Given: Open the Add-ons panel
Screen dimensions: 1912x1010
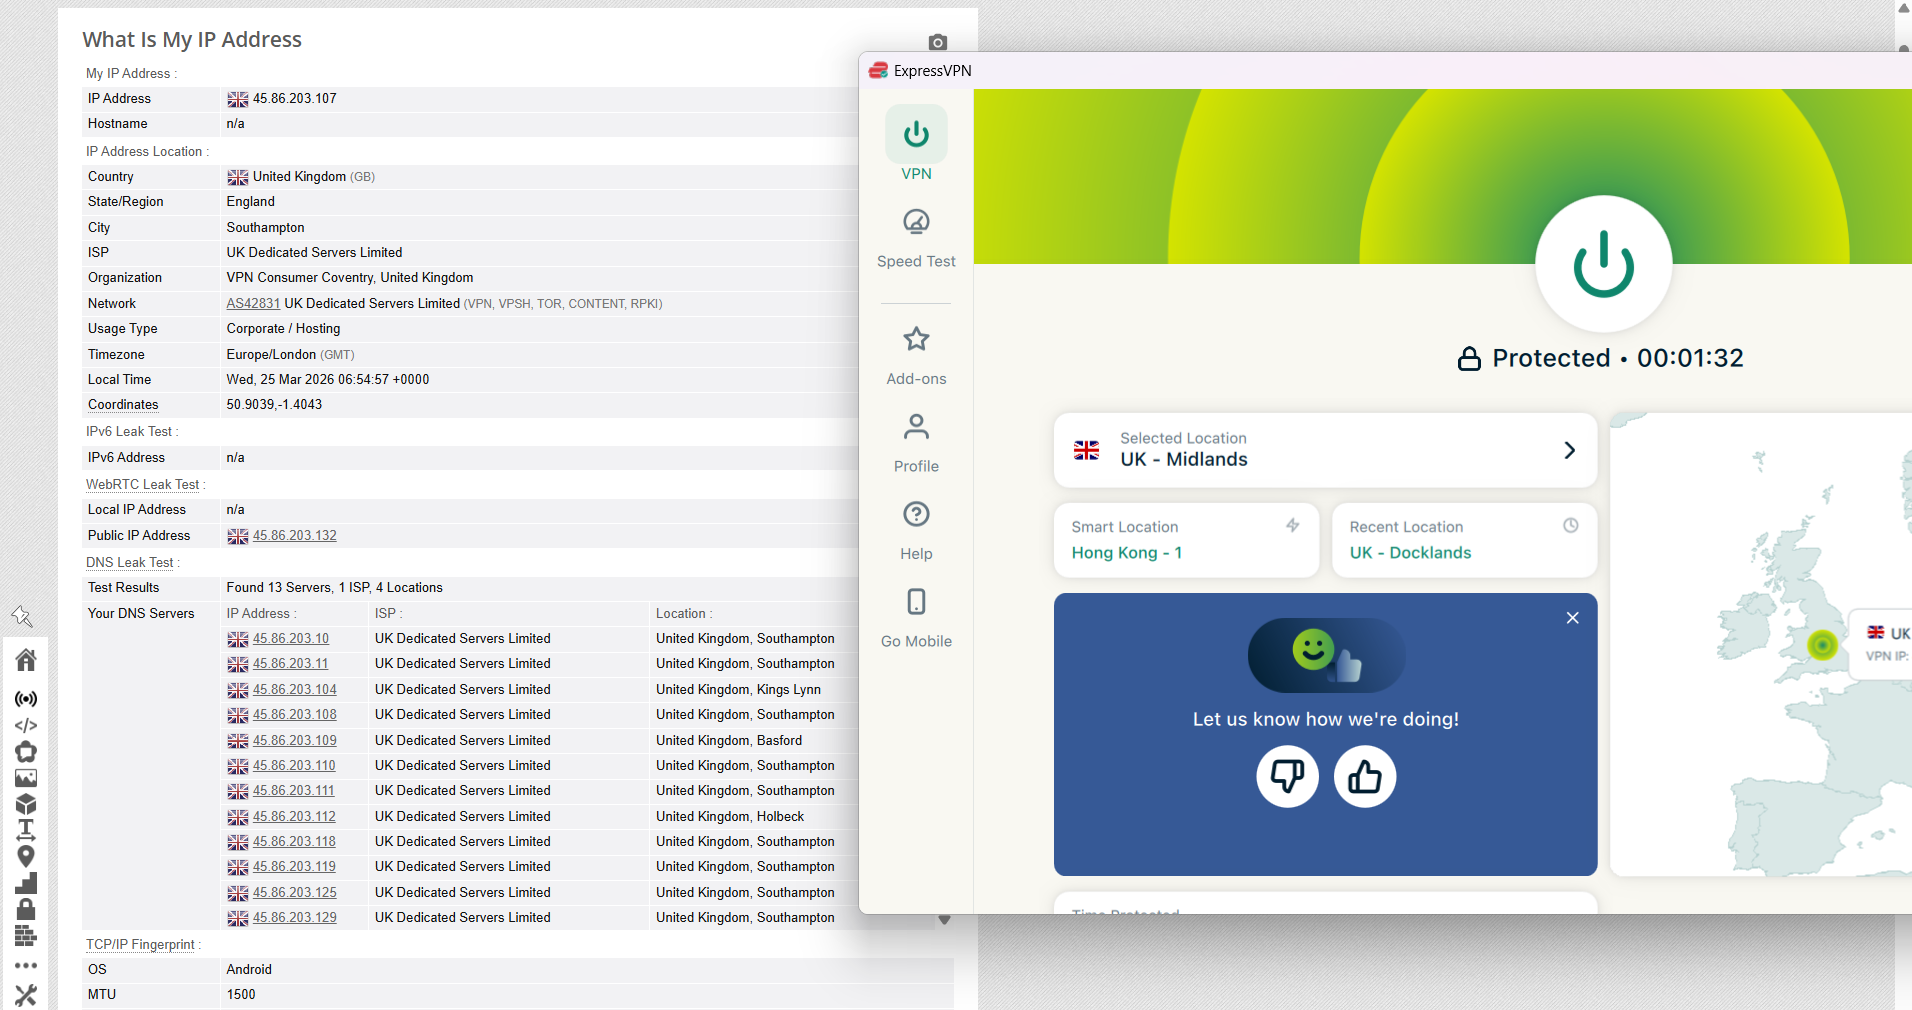Looking at the screenshot, I should pos(916,345).
